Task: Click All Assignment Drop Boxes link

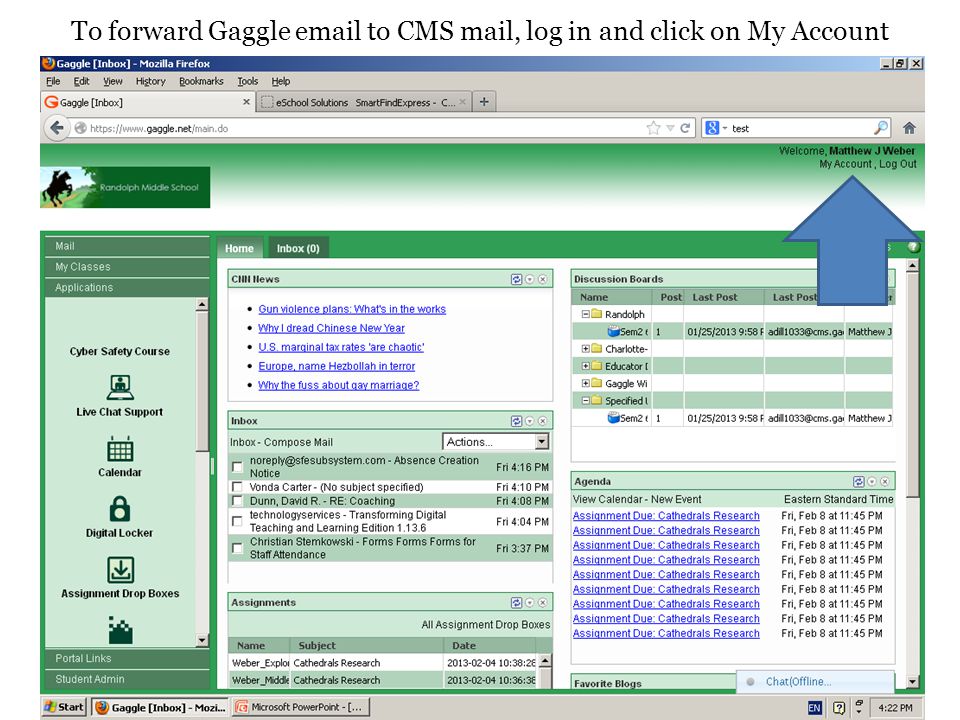Action: [x=486, y=624]
